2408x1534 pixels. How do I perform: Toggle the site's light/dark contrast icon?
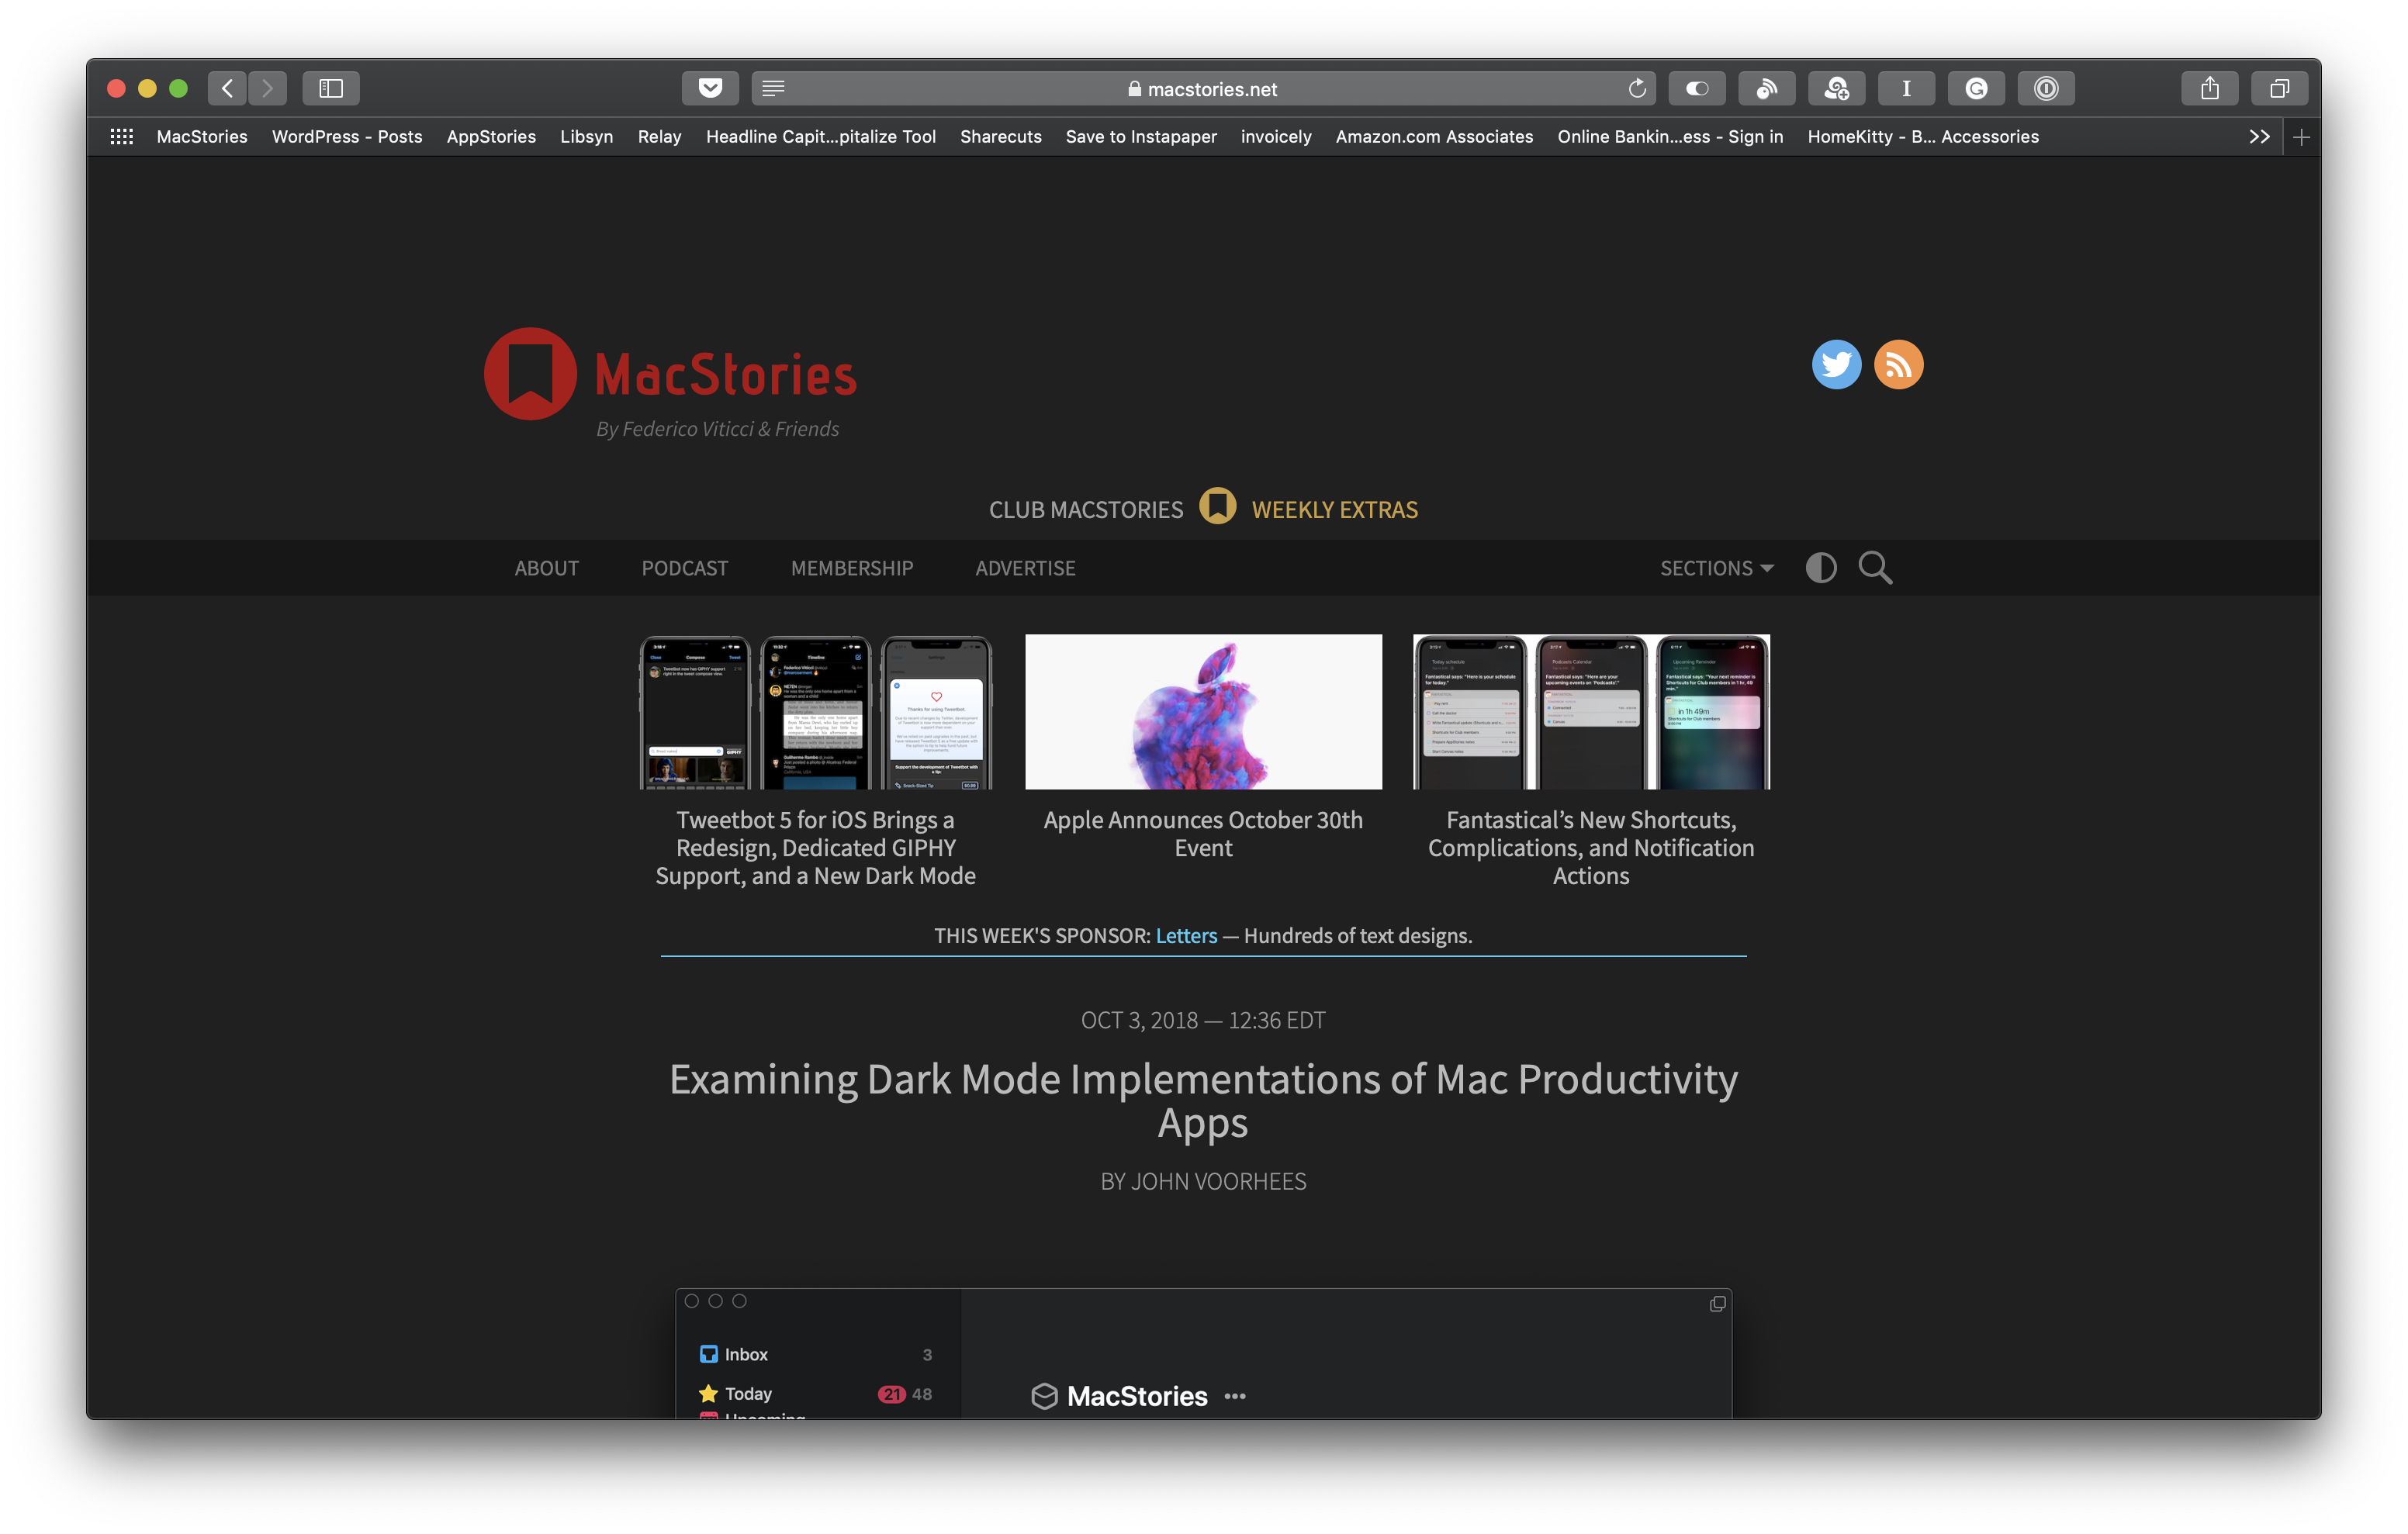(1821, 568)
